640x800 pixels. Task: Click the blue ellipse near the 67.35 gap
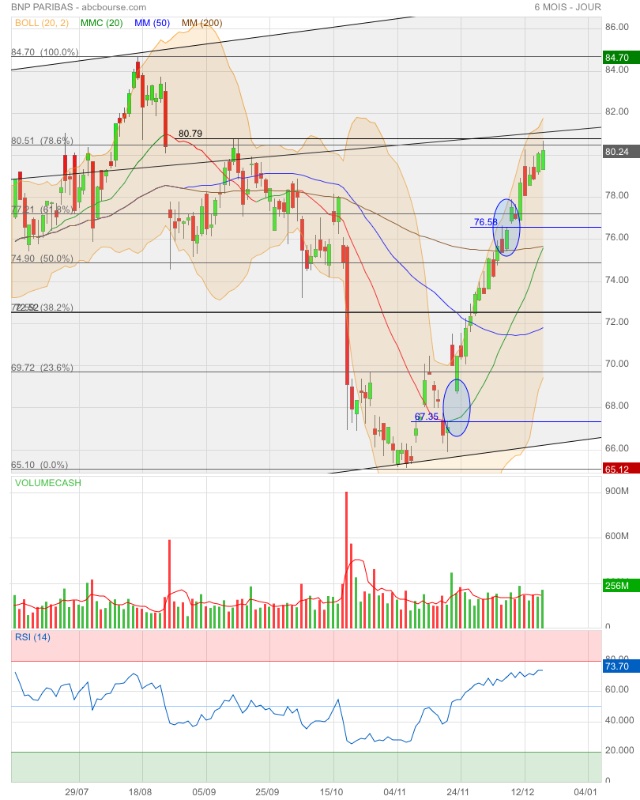point(456,407)
